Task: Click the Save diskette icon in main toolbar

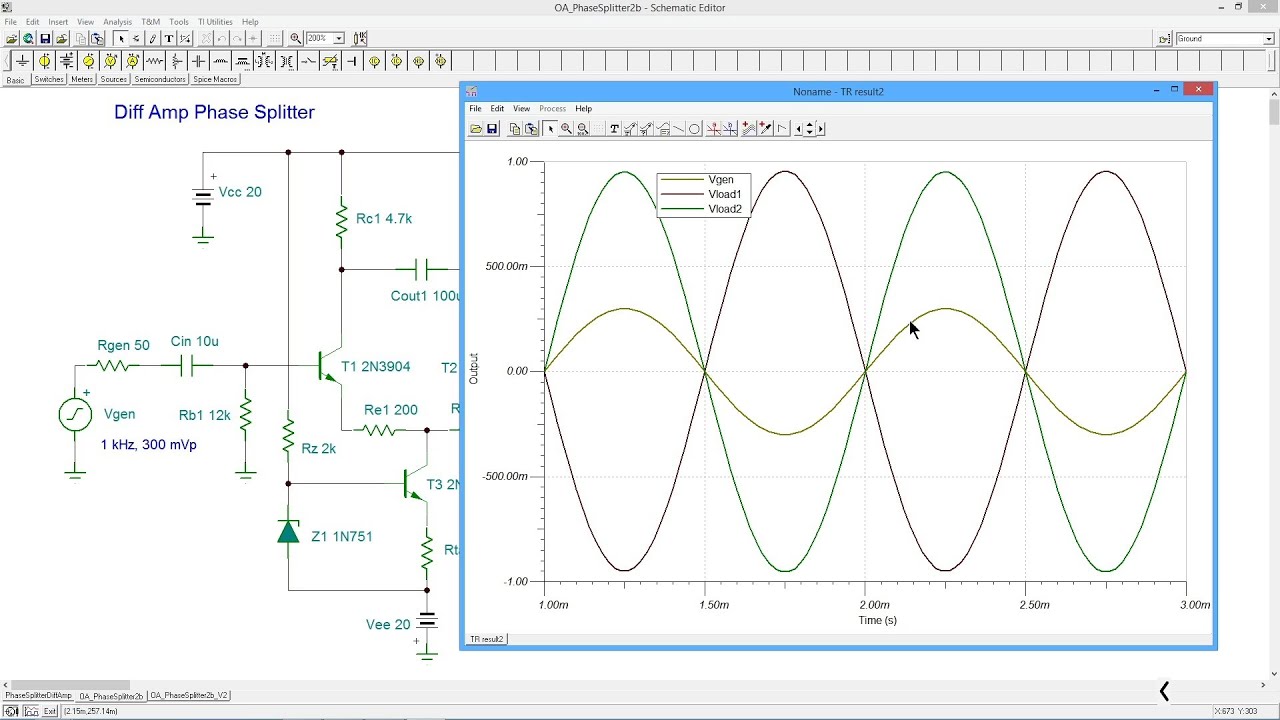Action: [x=45, y=38]
